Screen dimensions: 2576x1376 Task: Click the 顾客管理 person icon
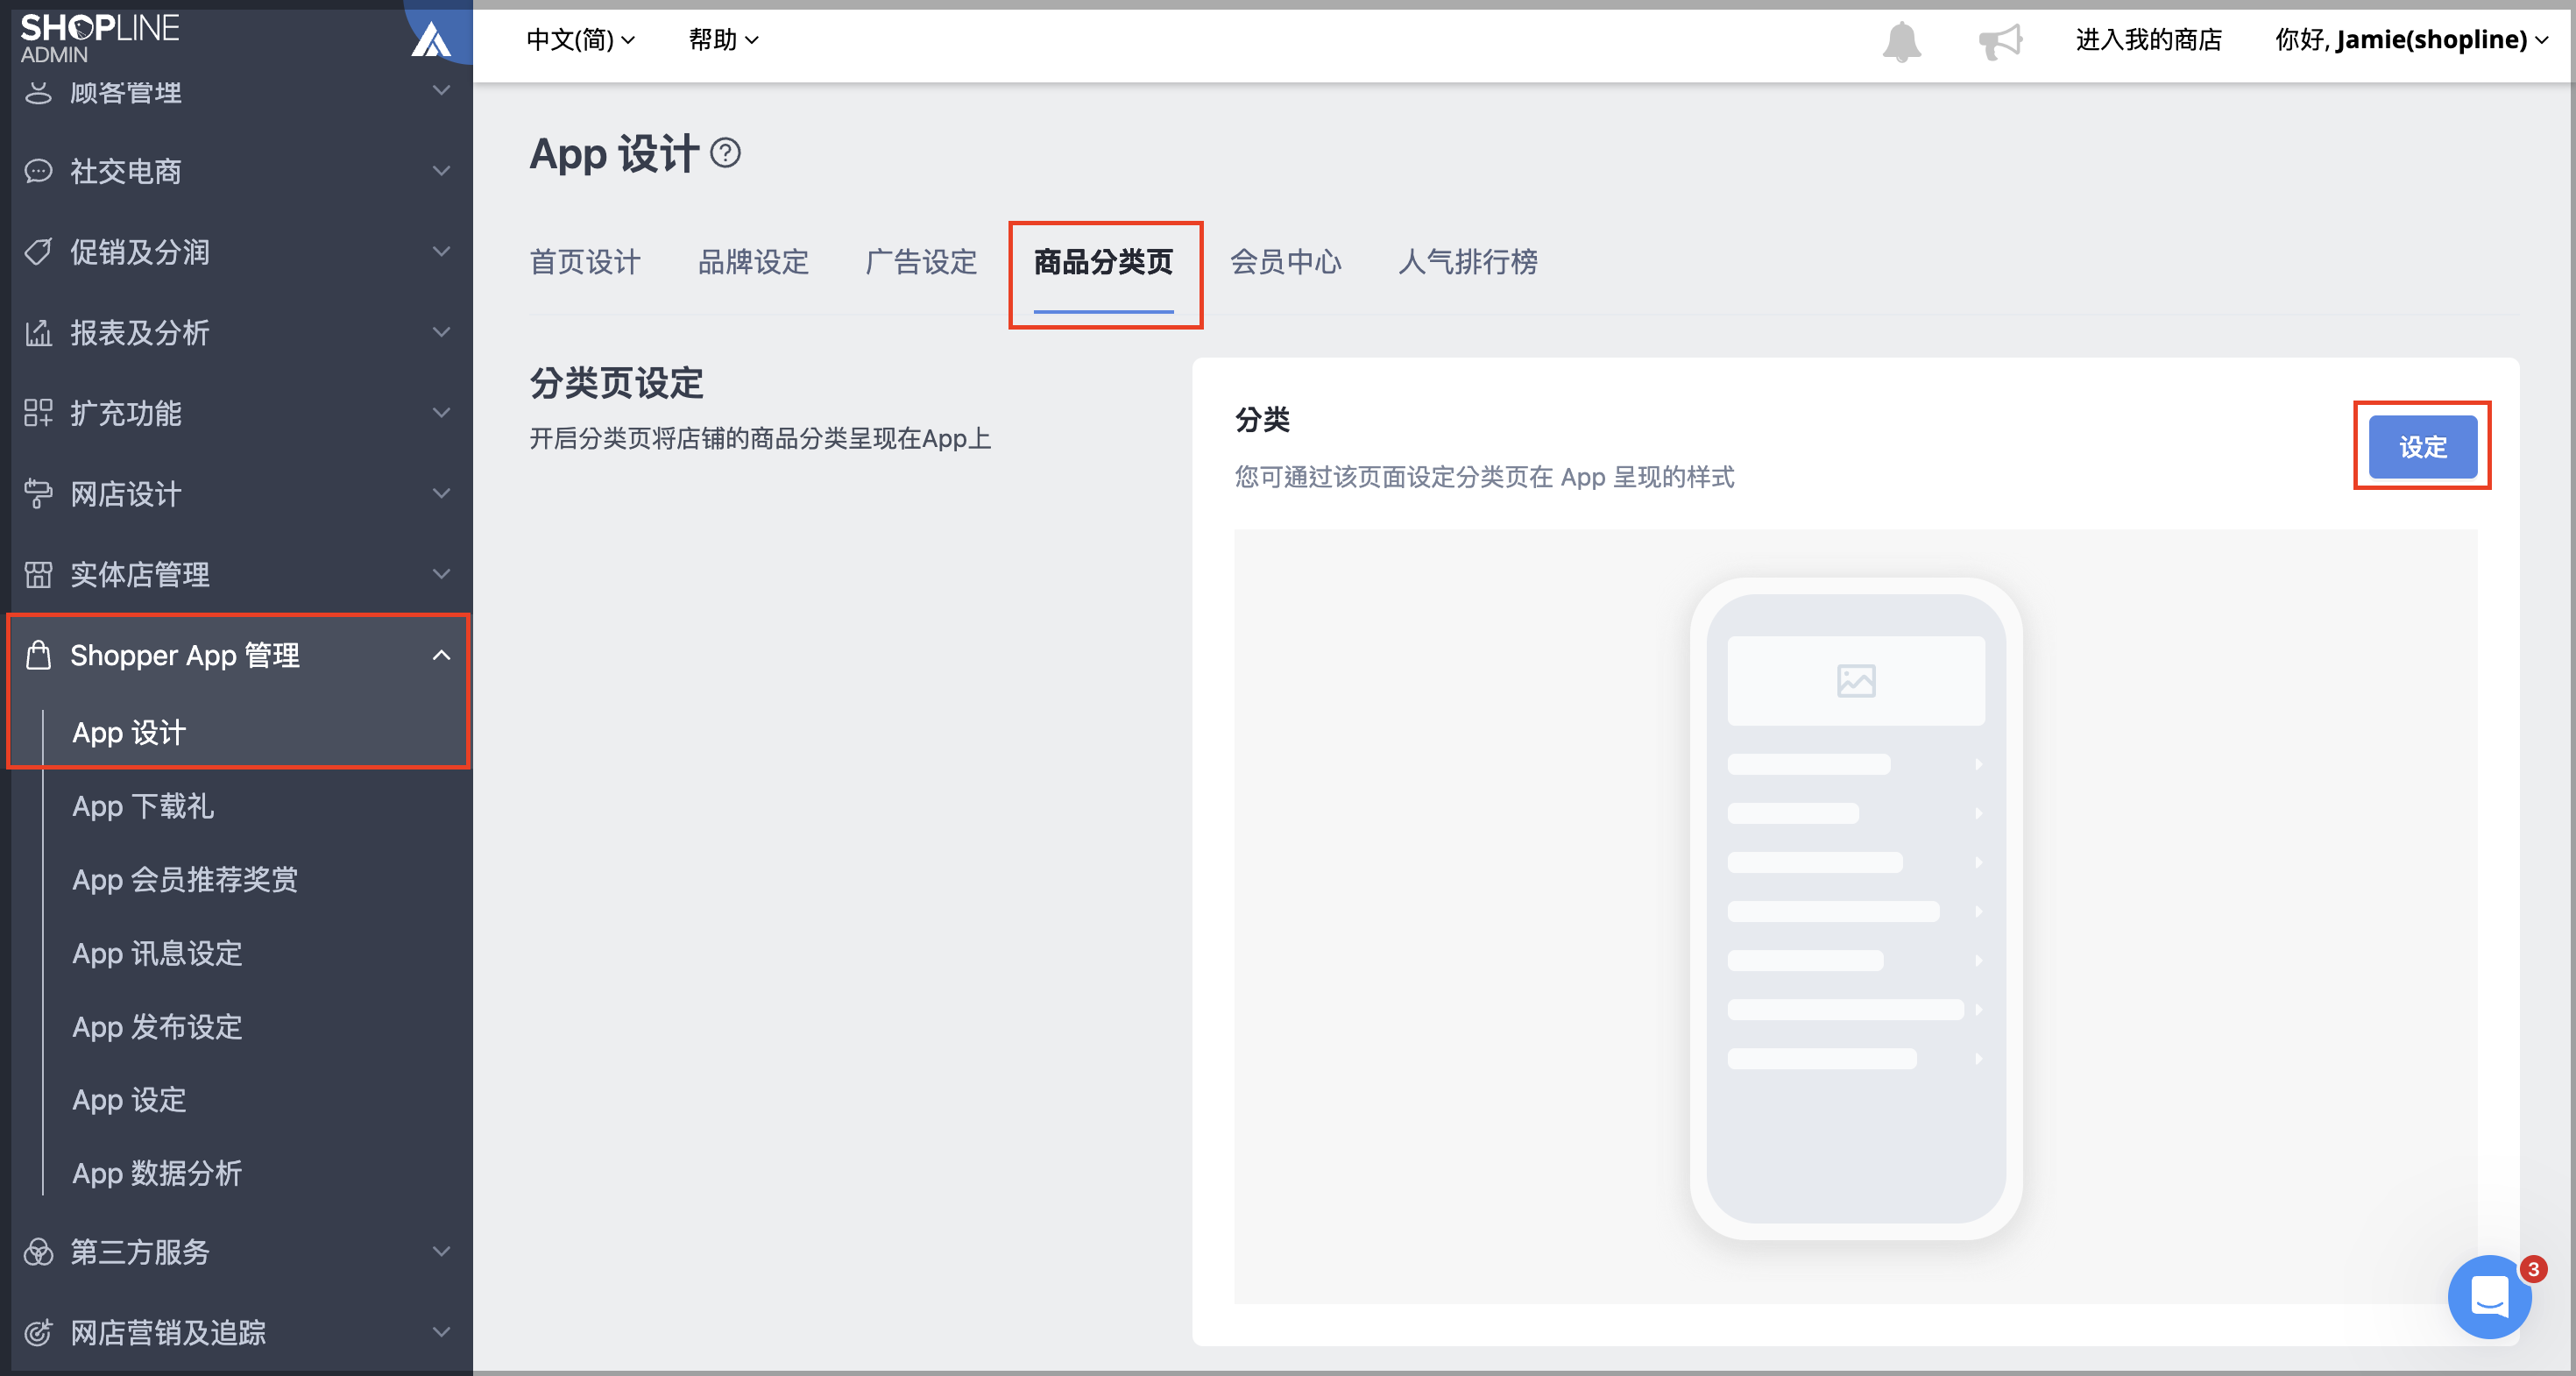click(x=38, y=92)
